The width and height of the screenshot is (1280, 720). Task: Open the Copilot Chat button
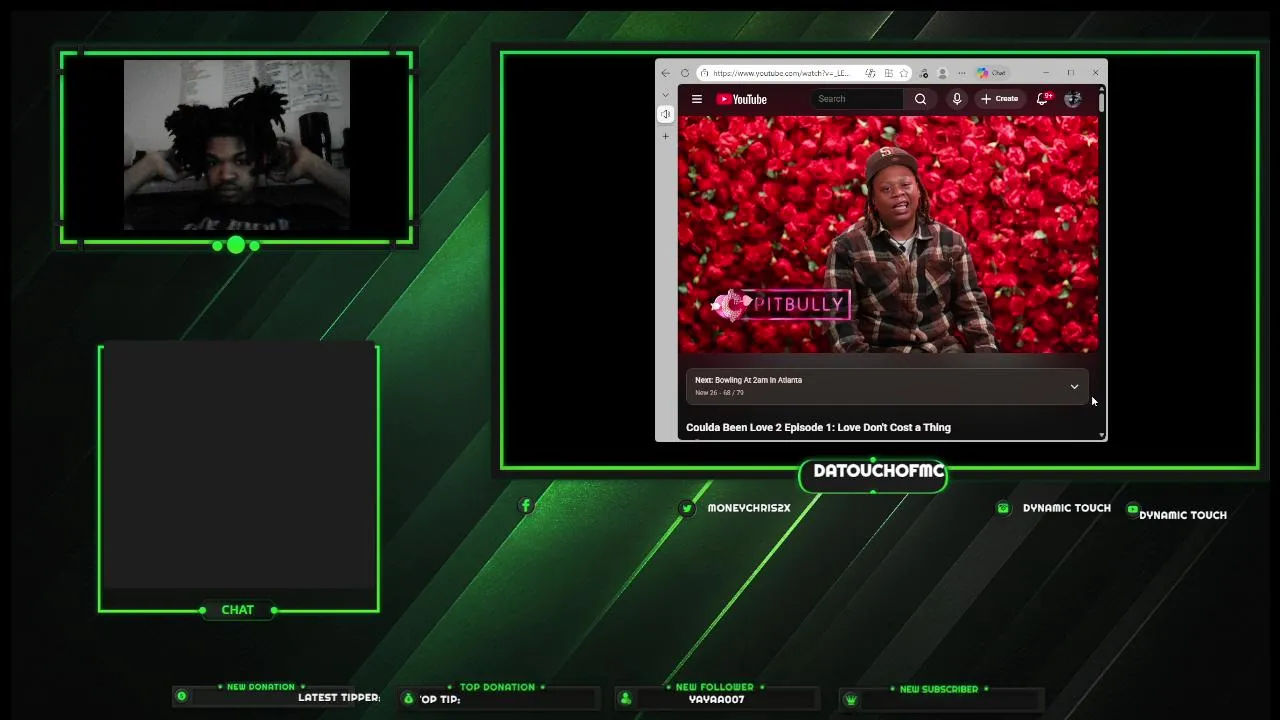[991, 73]
